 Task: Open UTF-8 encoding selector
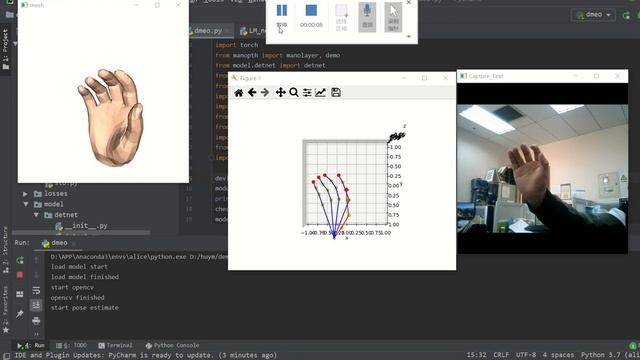[526, 355]
